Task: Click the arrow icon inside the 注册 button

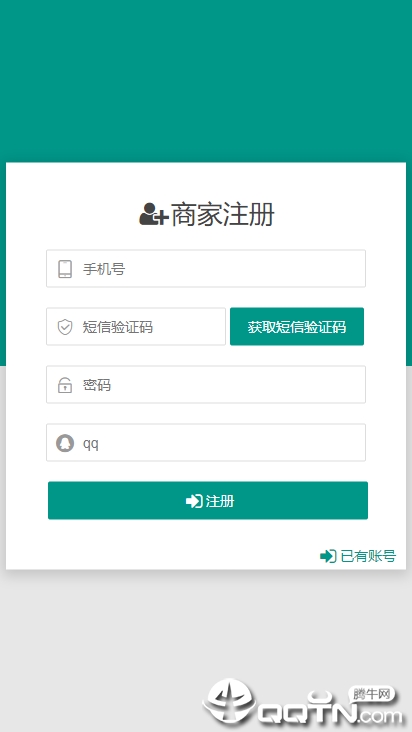Action: [x=194, y=501]
